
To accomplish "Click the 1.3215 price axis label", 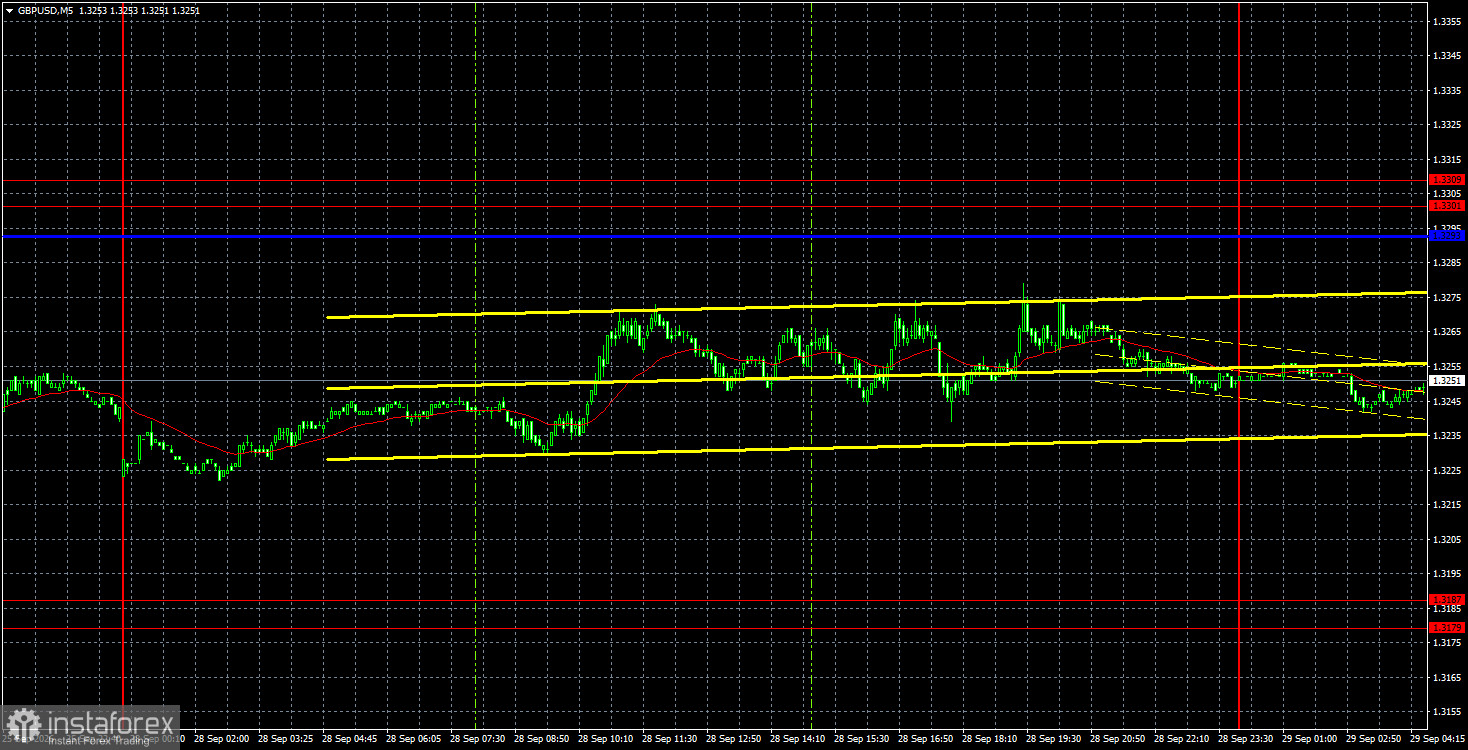I will 1447,505.
